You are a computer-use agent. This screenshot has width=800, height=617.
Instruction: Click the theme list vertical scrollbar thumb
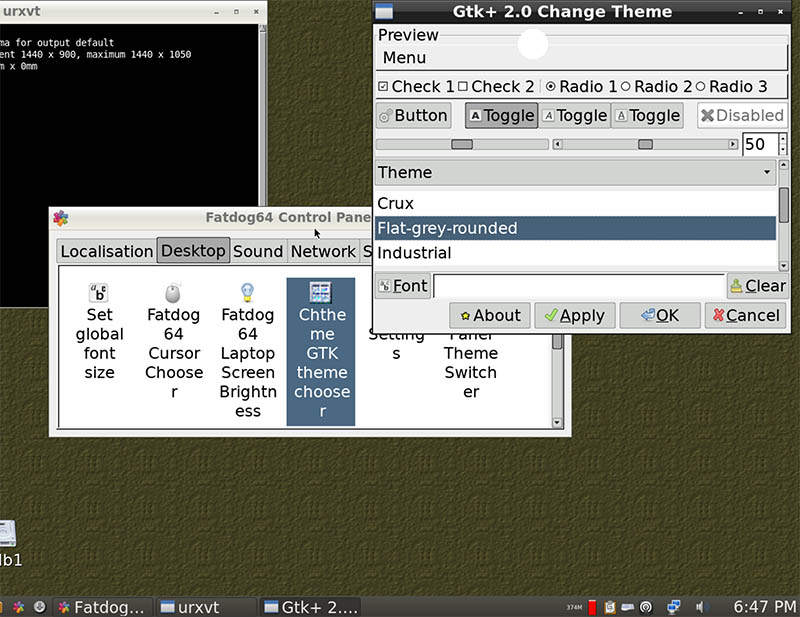pyautogui.click(x=784, y=205)
